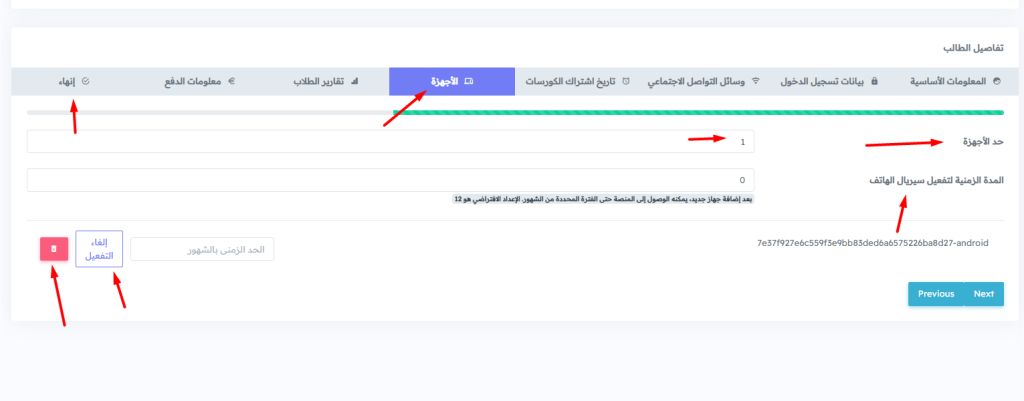Click the chart icon beside تقارير الطلاب
Image resolution: width=1024 pixels, height=401 pixels.
354,82
